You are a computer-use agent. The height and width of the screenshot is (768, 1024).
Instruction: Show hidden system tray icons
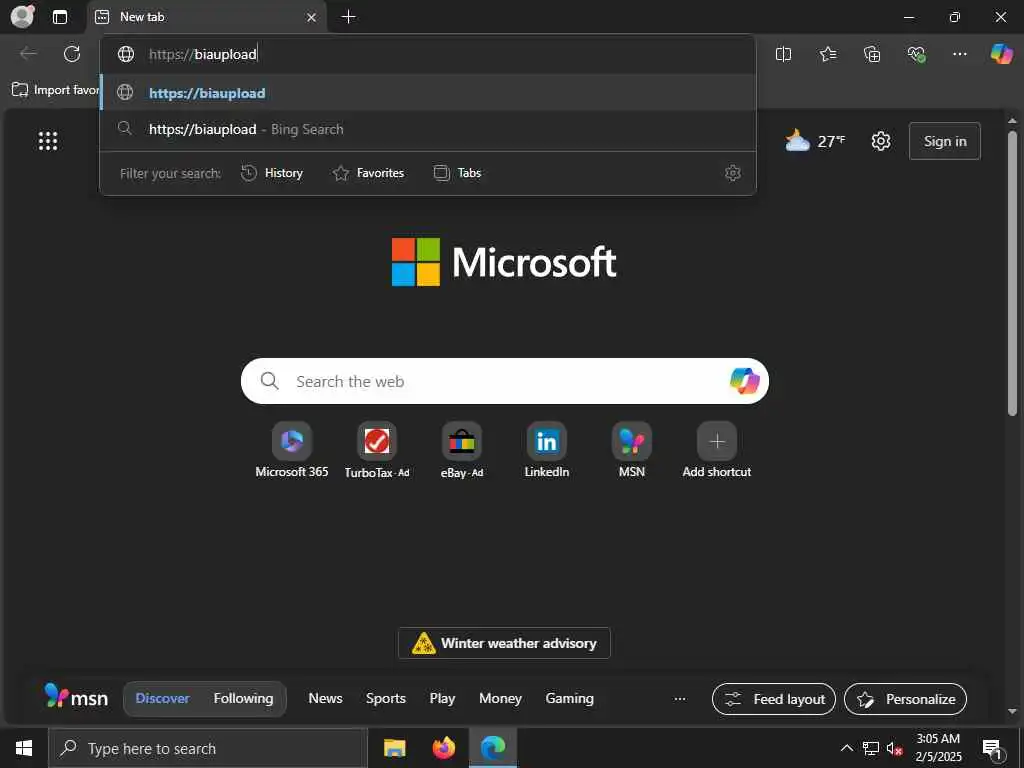tap(846, 748)
